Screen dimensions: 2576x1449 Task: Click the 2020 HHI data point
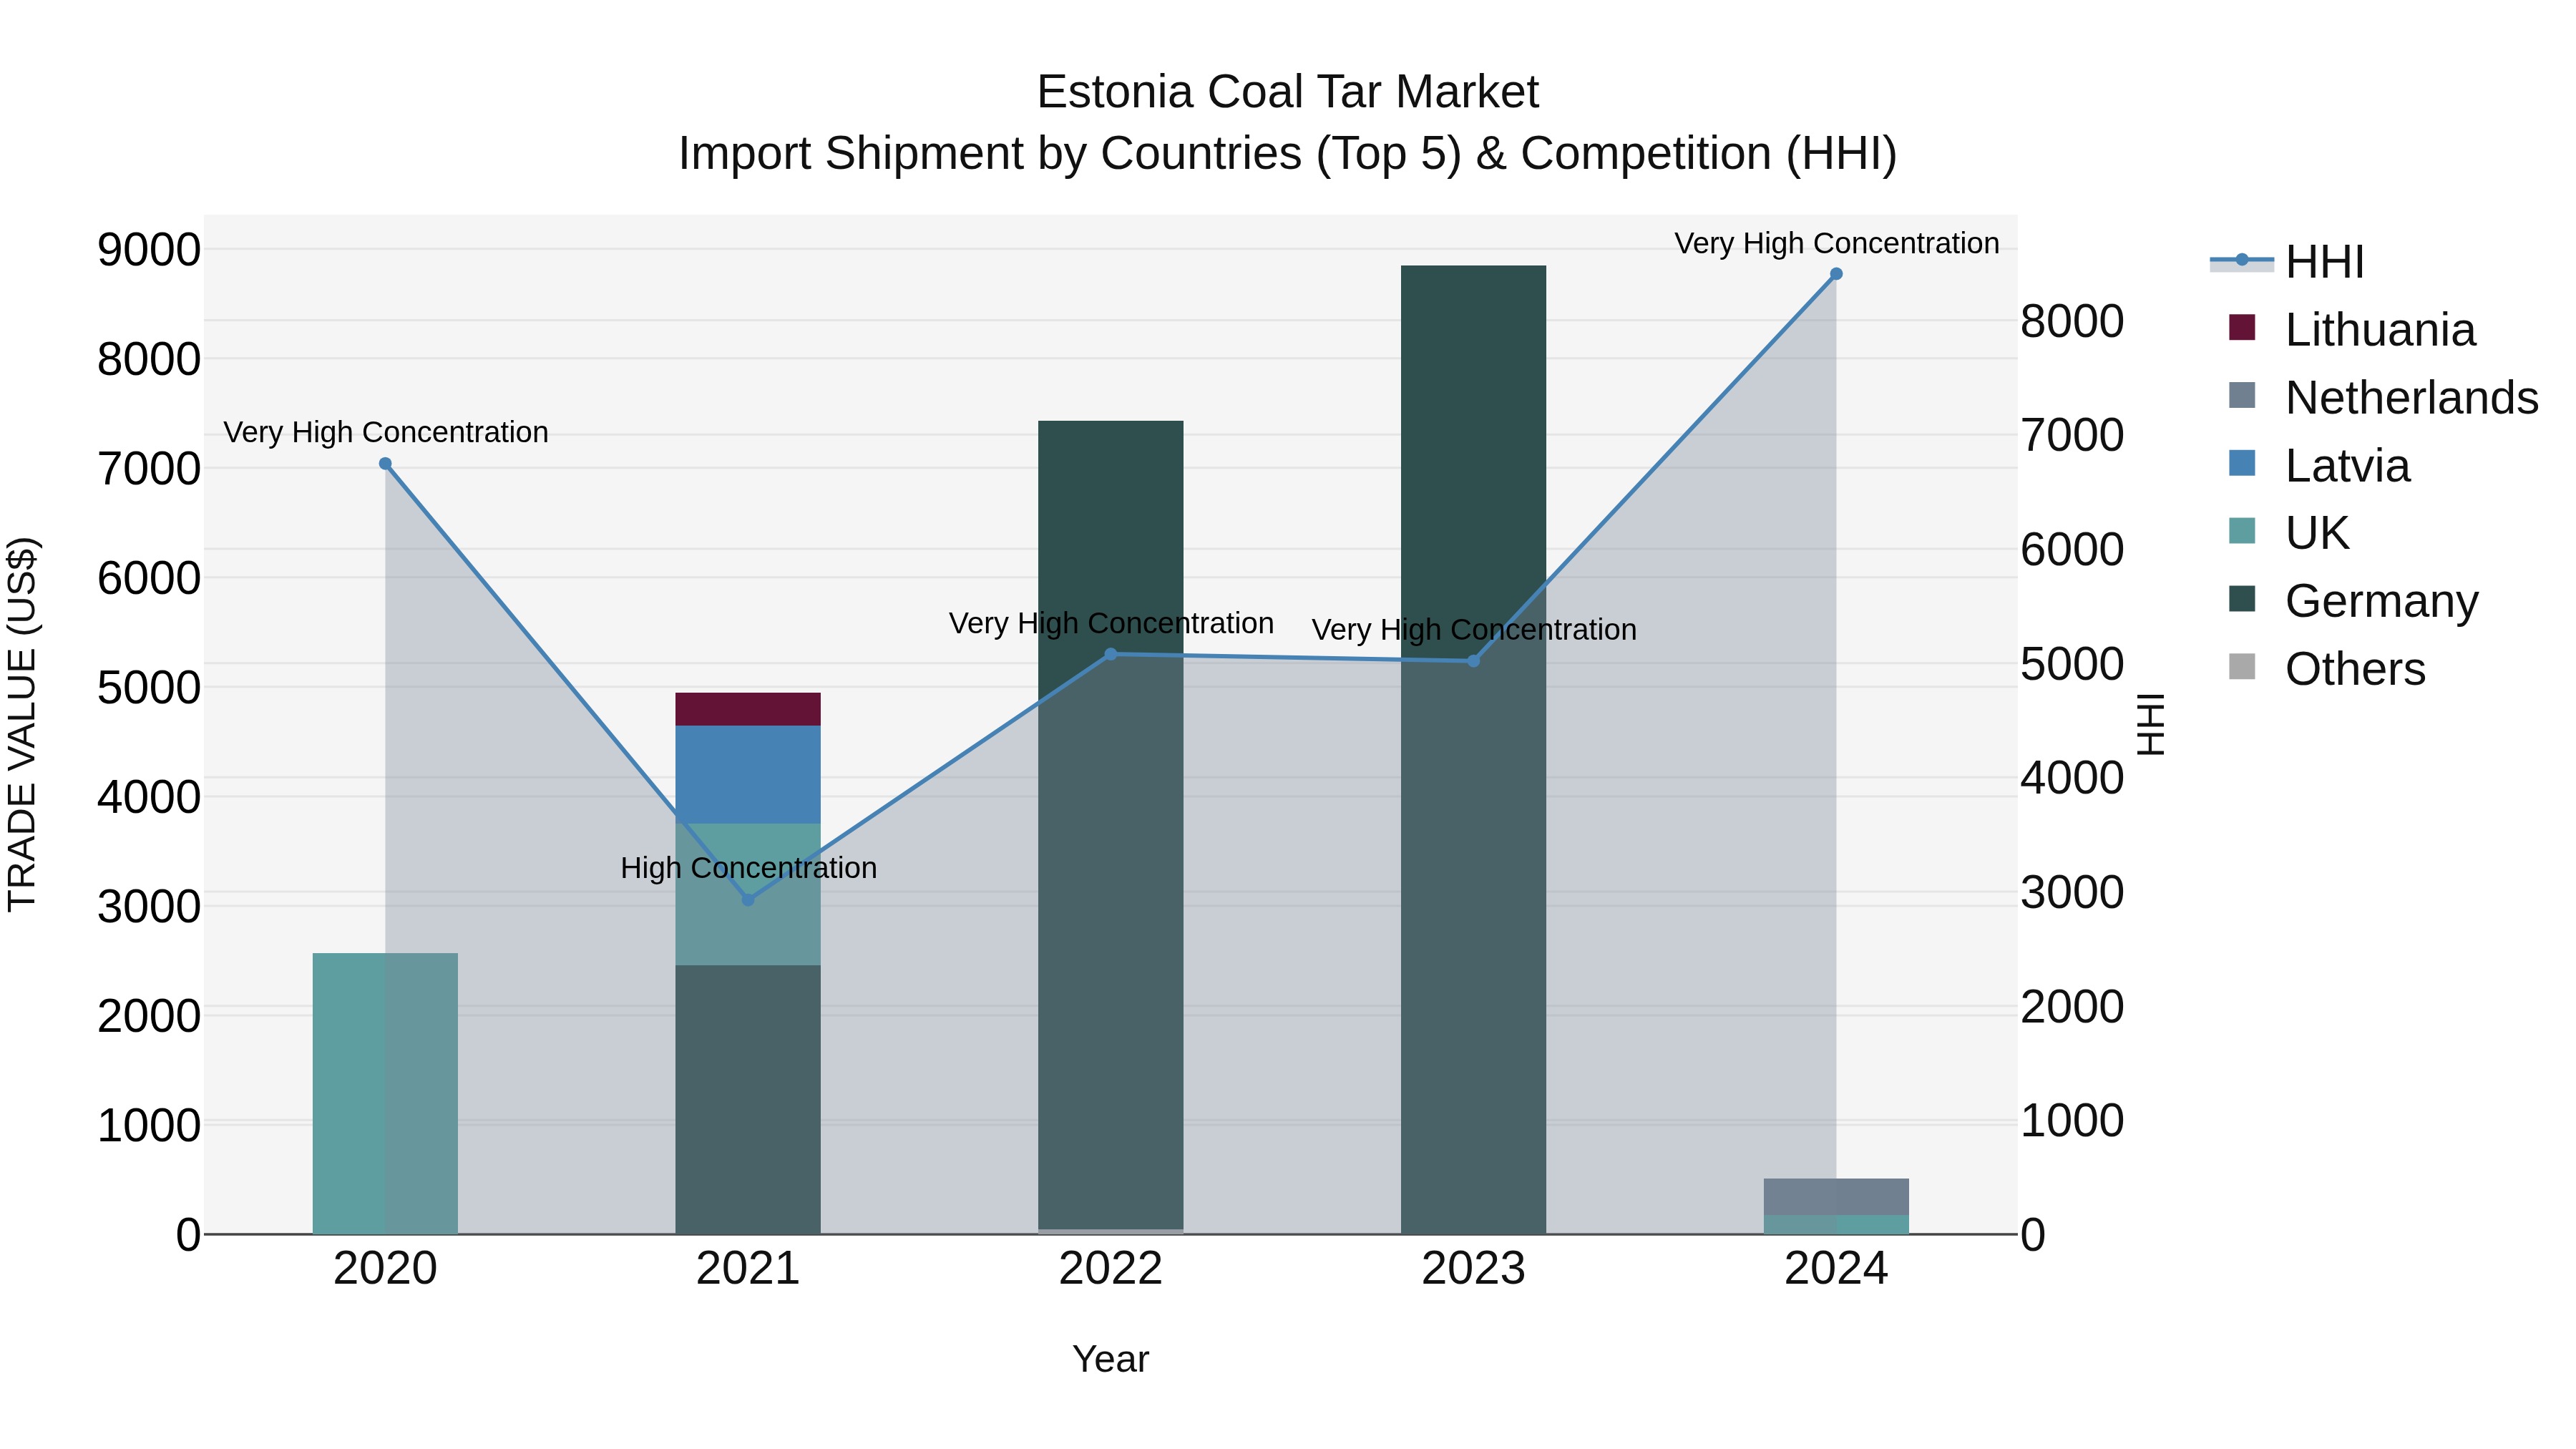click(385, 464)
